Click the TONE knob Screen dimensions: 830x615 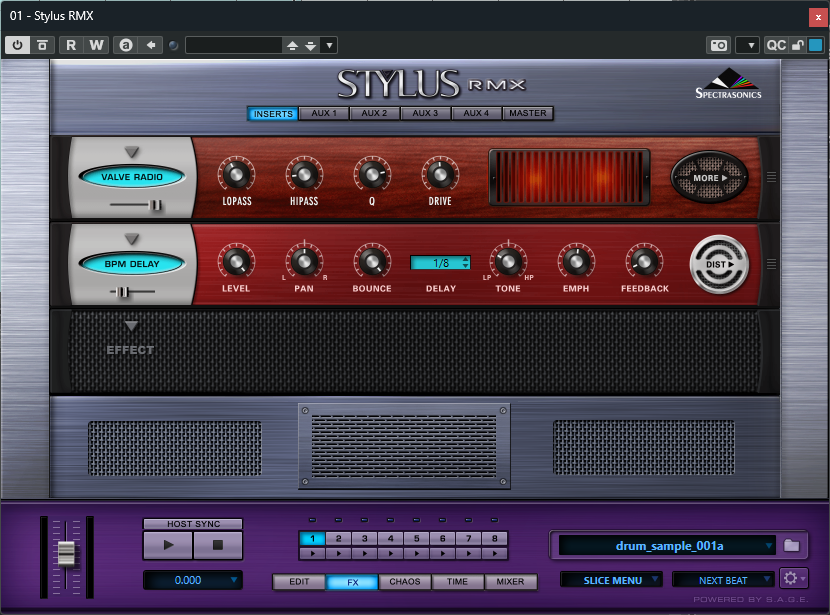[x=508, y=261]
